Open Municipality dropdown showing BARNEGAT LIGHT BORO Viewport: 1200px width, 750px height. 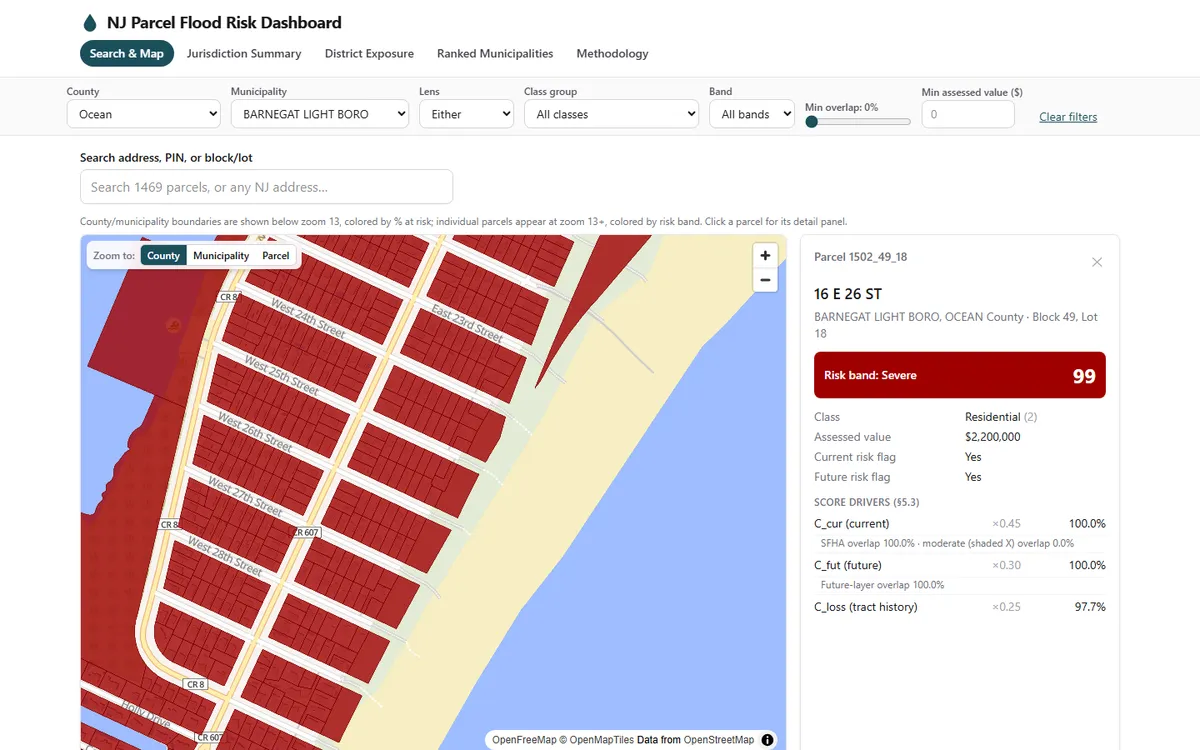coord(320,114)
